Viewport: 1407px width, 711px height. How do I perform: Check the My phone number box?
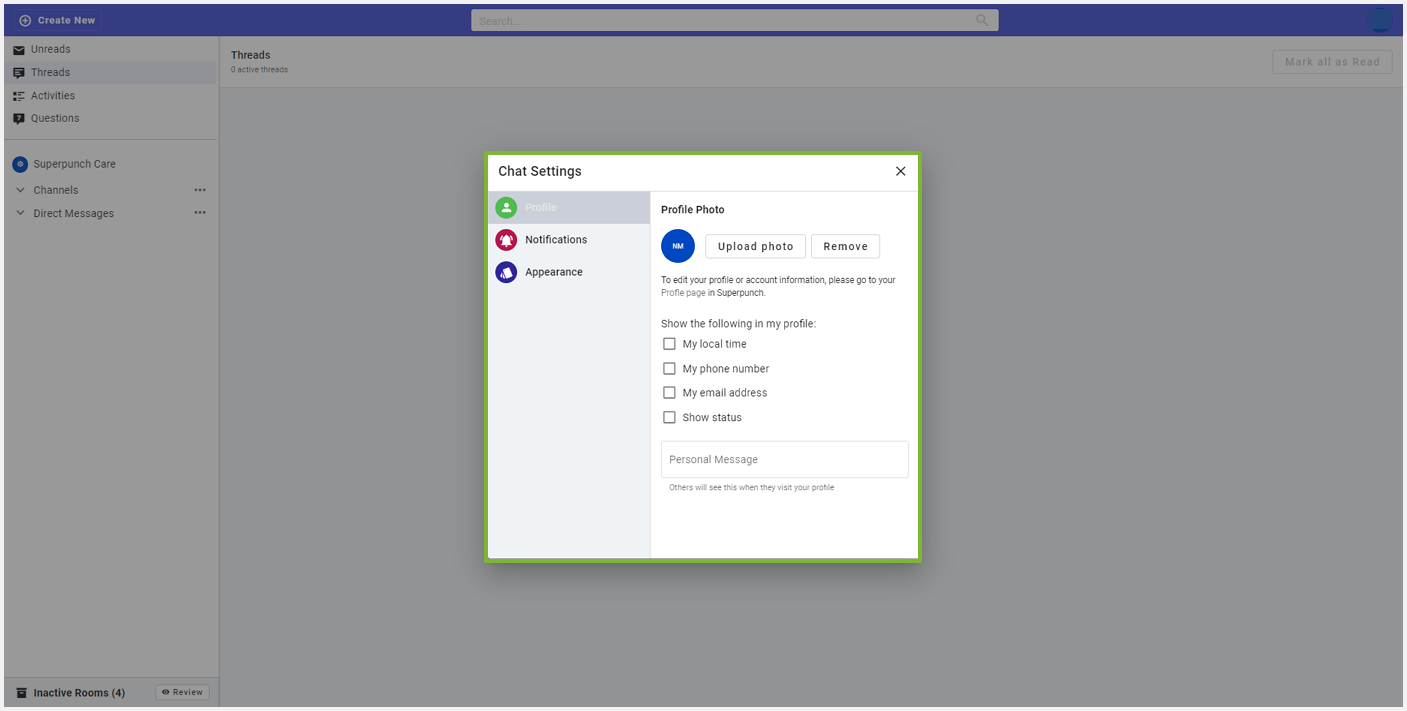670,369
